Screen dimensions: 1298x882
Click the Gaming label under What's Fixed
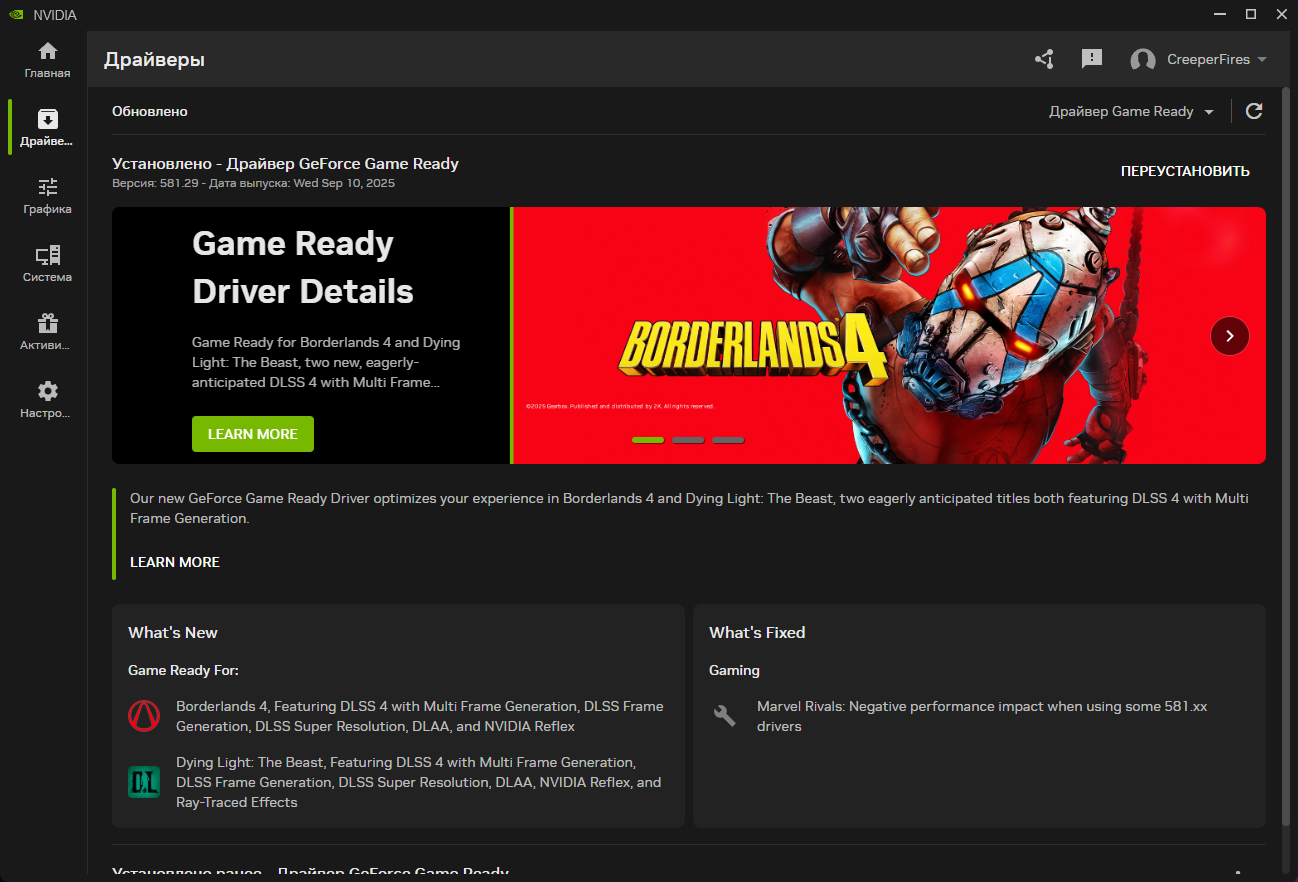tap(735, 670)
